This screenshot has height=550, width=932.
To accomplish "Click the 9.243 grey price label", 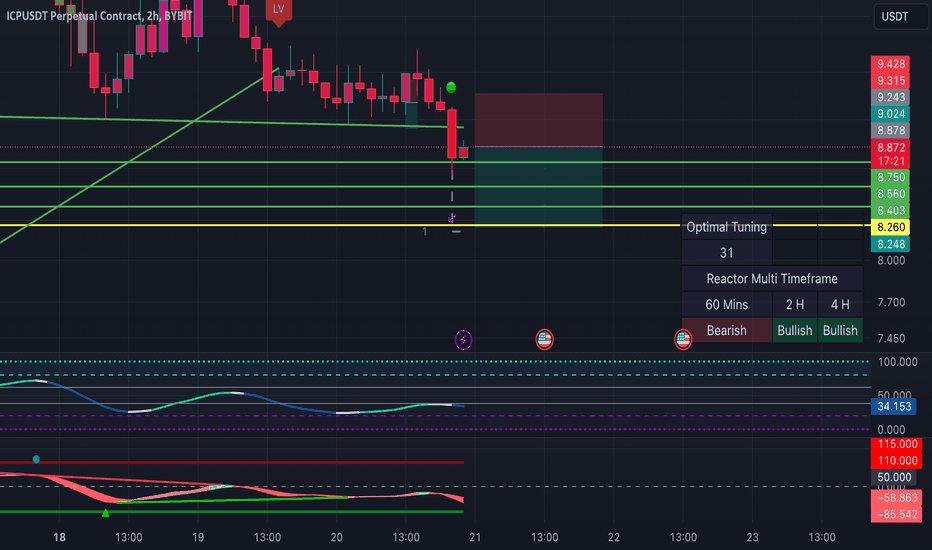I will [890, 98].
